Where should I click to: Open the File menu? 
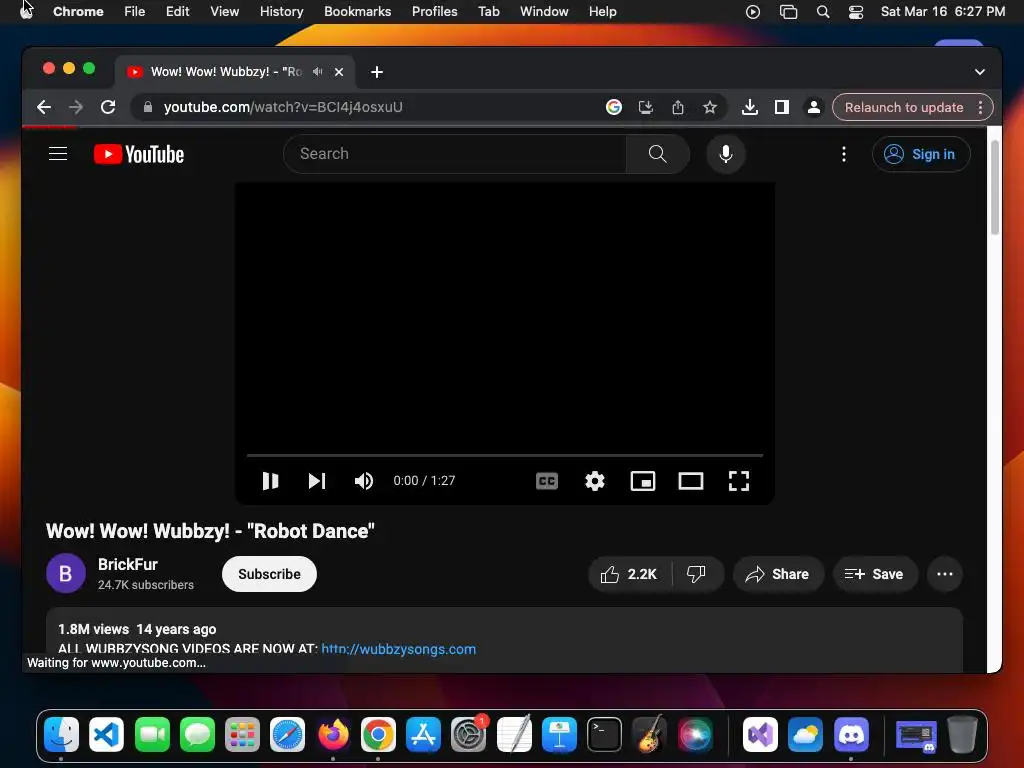tap(135, 12)
